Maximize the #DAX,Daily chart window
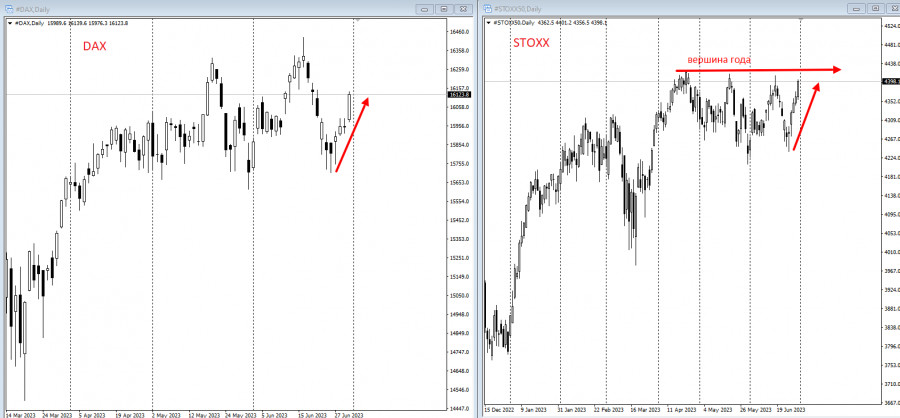This screenshot has width=900, height=418. click(444, 9)
